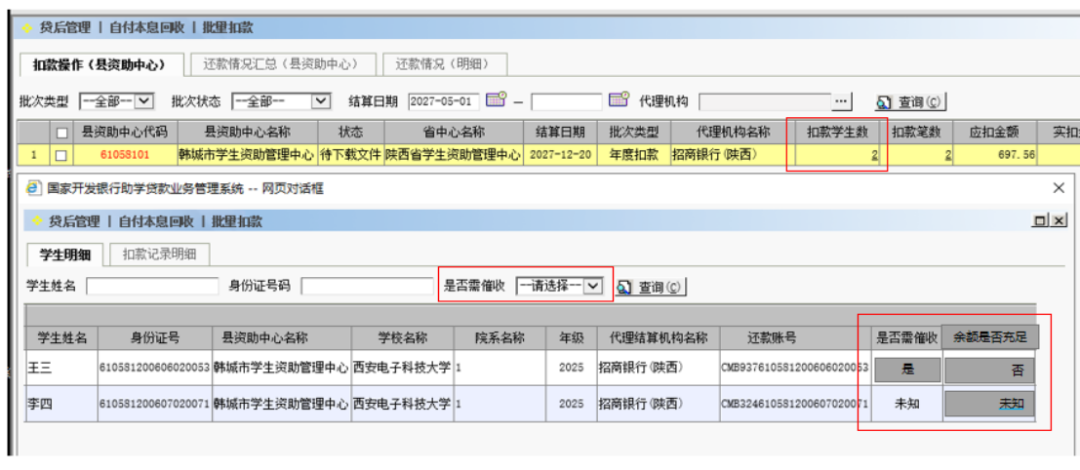Open the start date calendar picker

[x=496, y=101]
